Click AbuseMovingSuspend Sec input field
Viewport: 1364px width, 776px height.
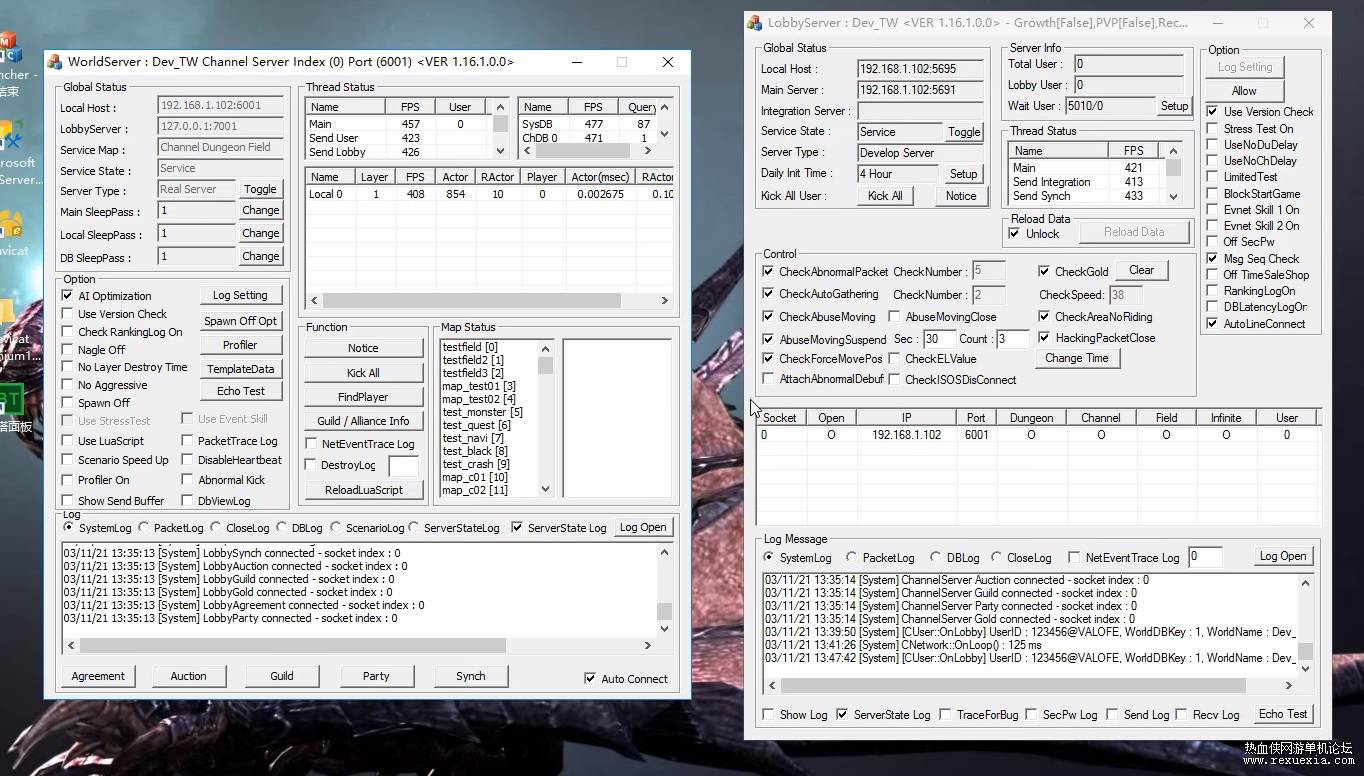tap(939, 339)
